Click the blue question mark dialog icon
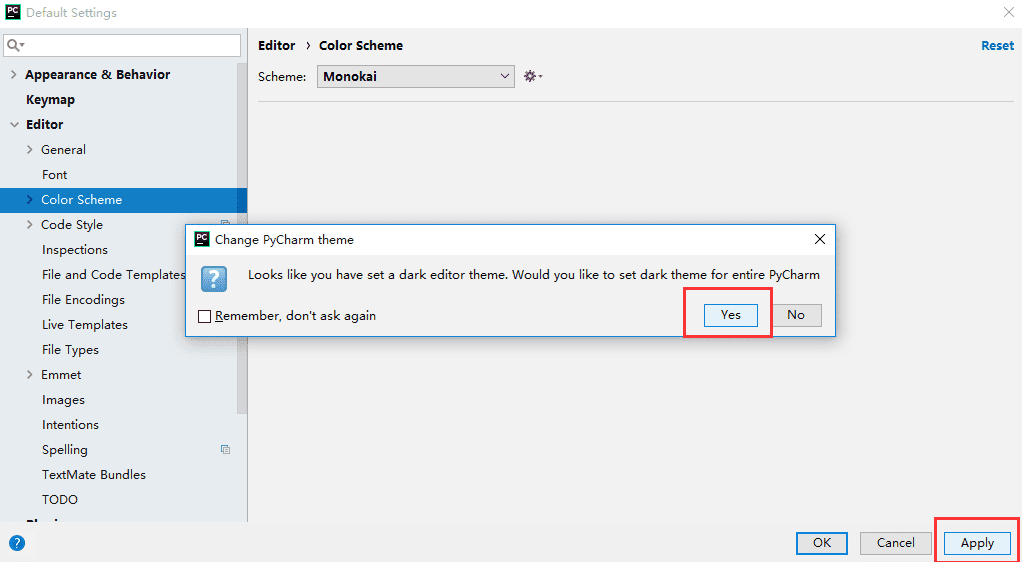The image size is (1022, 562). (214, 279)
